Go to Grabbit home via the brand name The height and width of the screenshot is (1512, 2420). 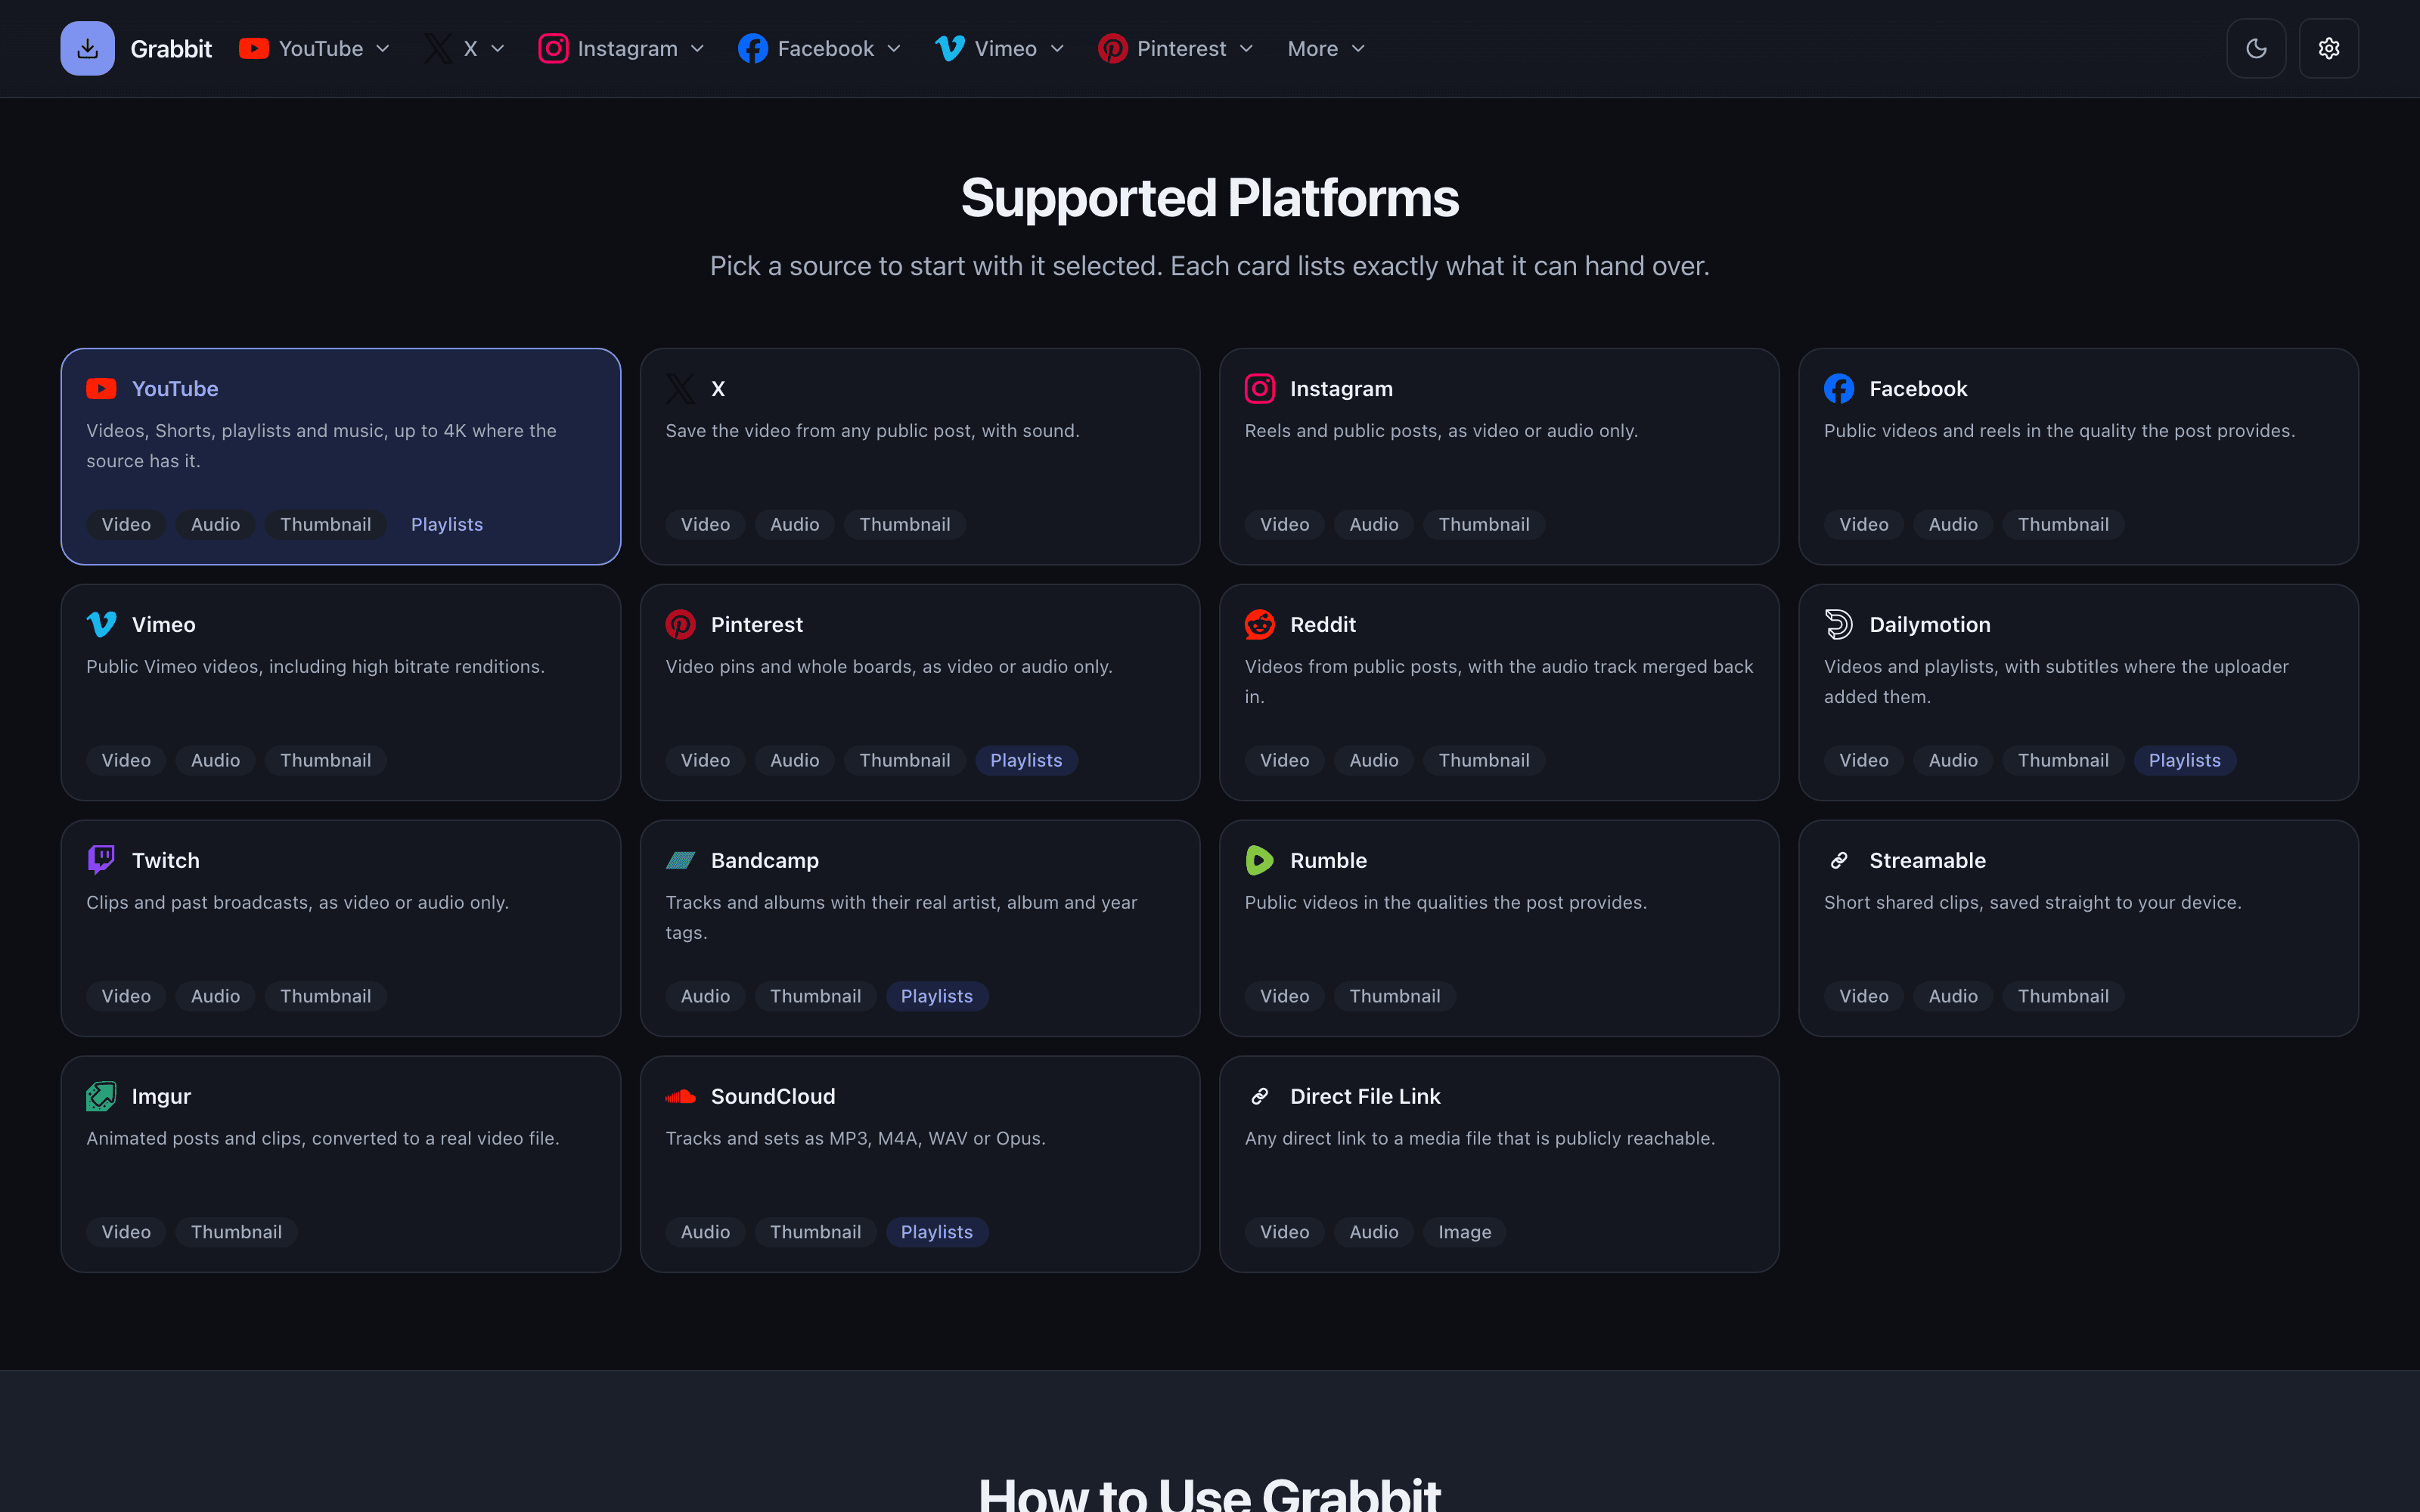[171, 48]
